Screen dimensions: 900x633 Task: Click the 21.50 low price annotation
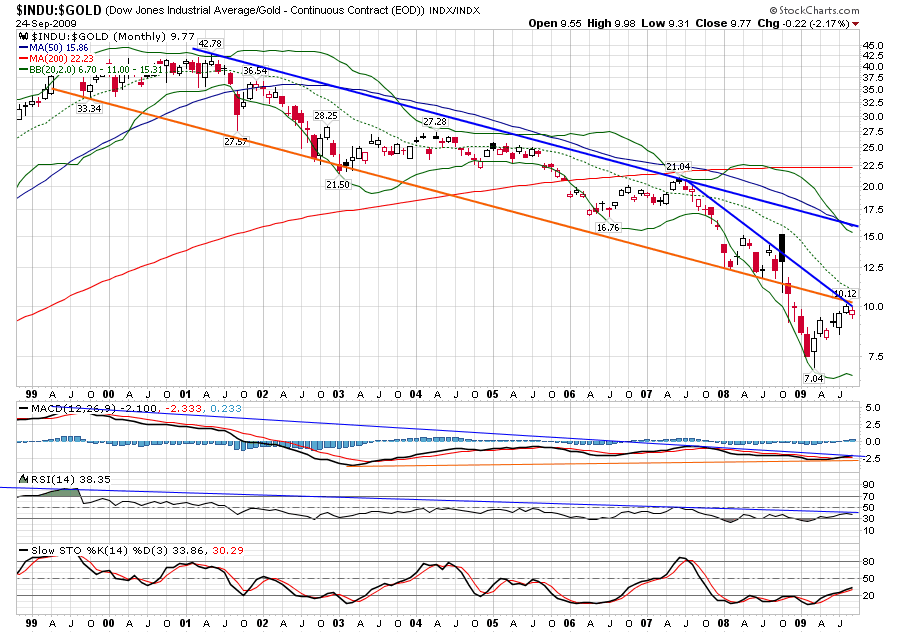click(x=338, y=184)
